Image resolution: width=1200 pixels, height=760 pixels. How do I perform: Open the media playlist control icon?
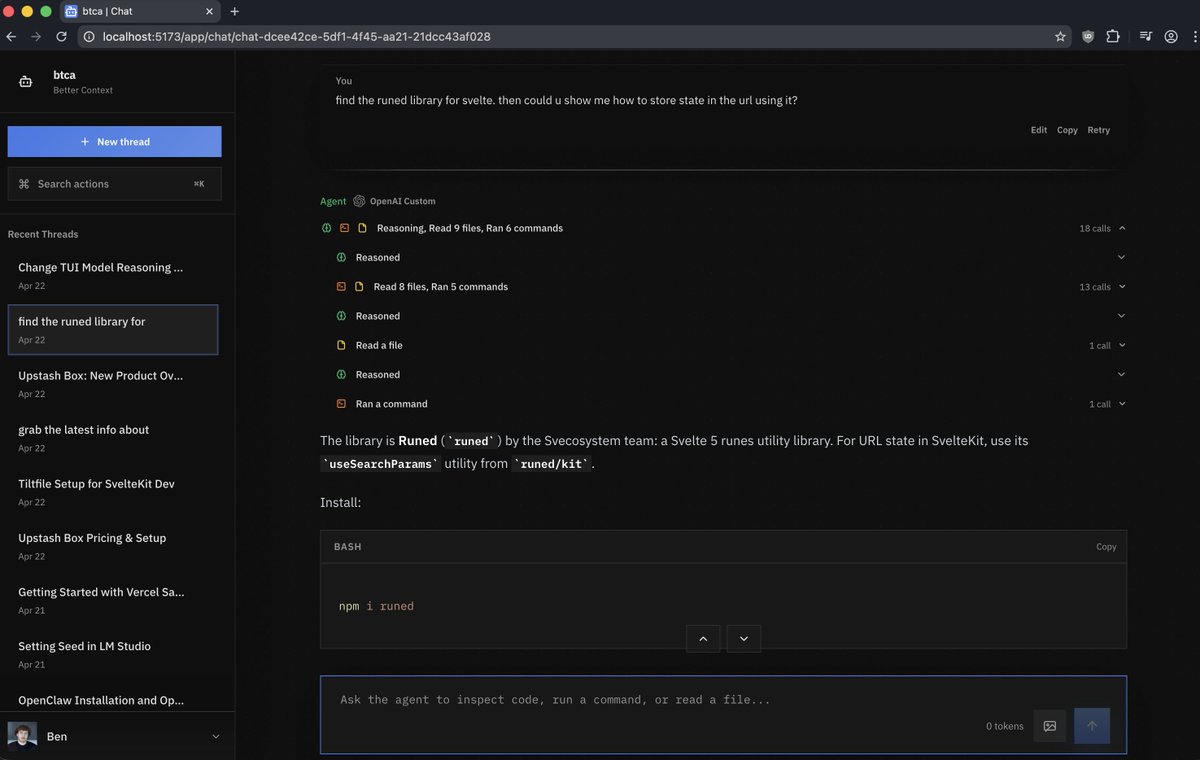coord(1145,36)
